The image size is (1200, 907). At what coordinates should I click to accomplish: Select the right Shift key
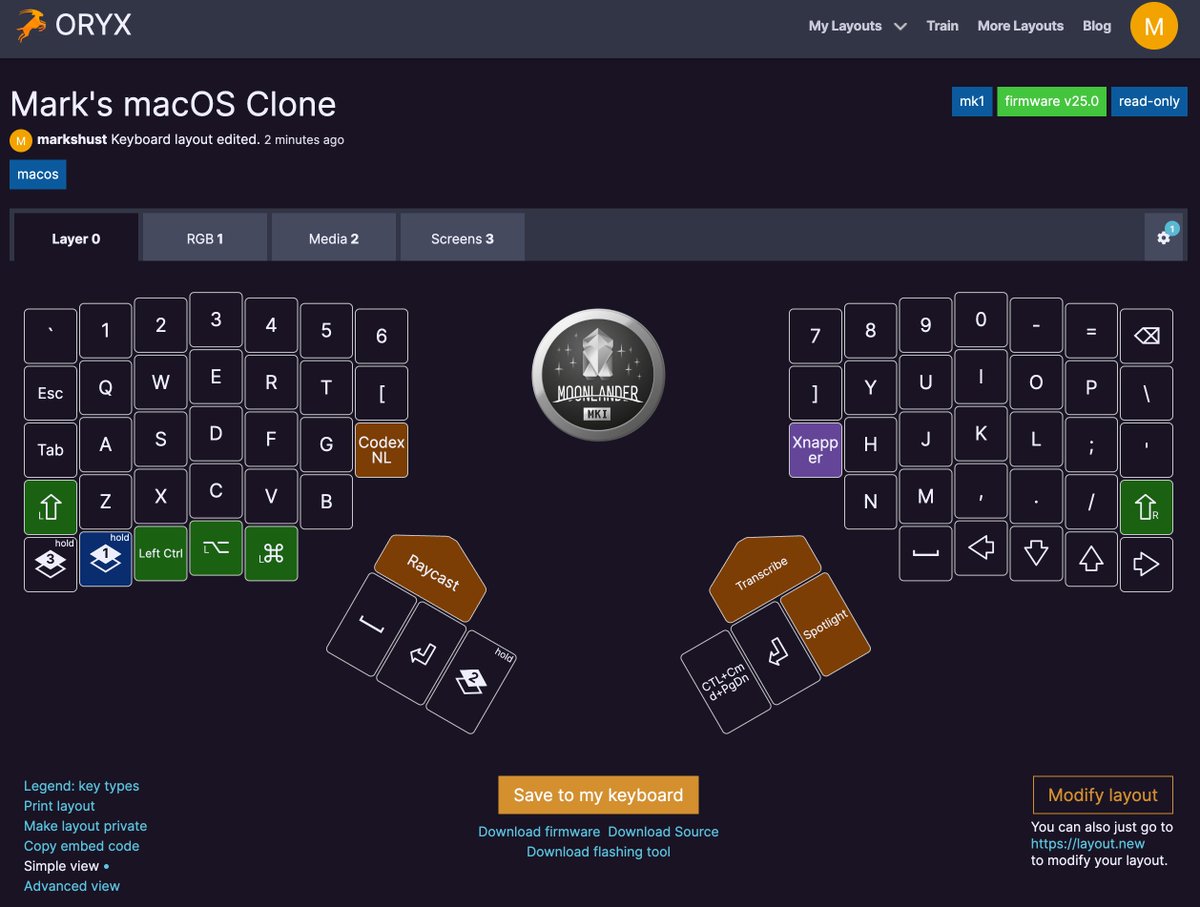click(x=1146, y=507)
